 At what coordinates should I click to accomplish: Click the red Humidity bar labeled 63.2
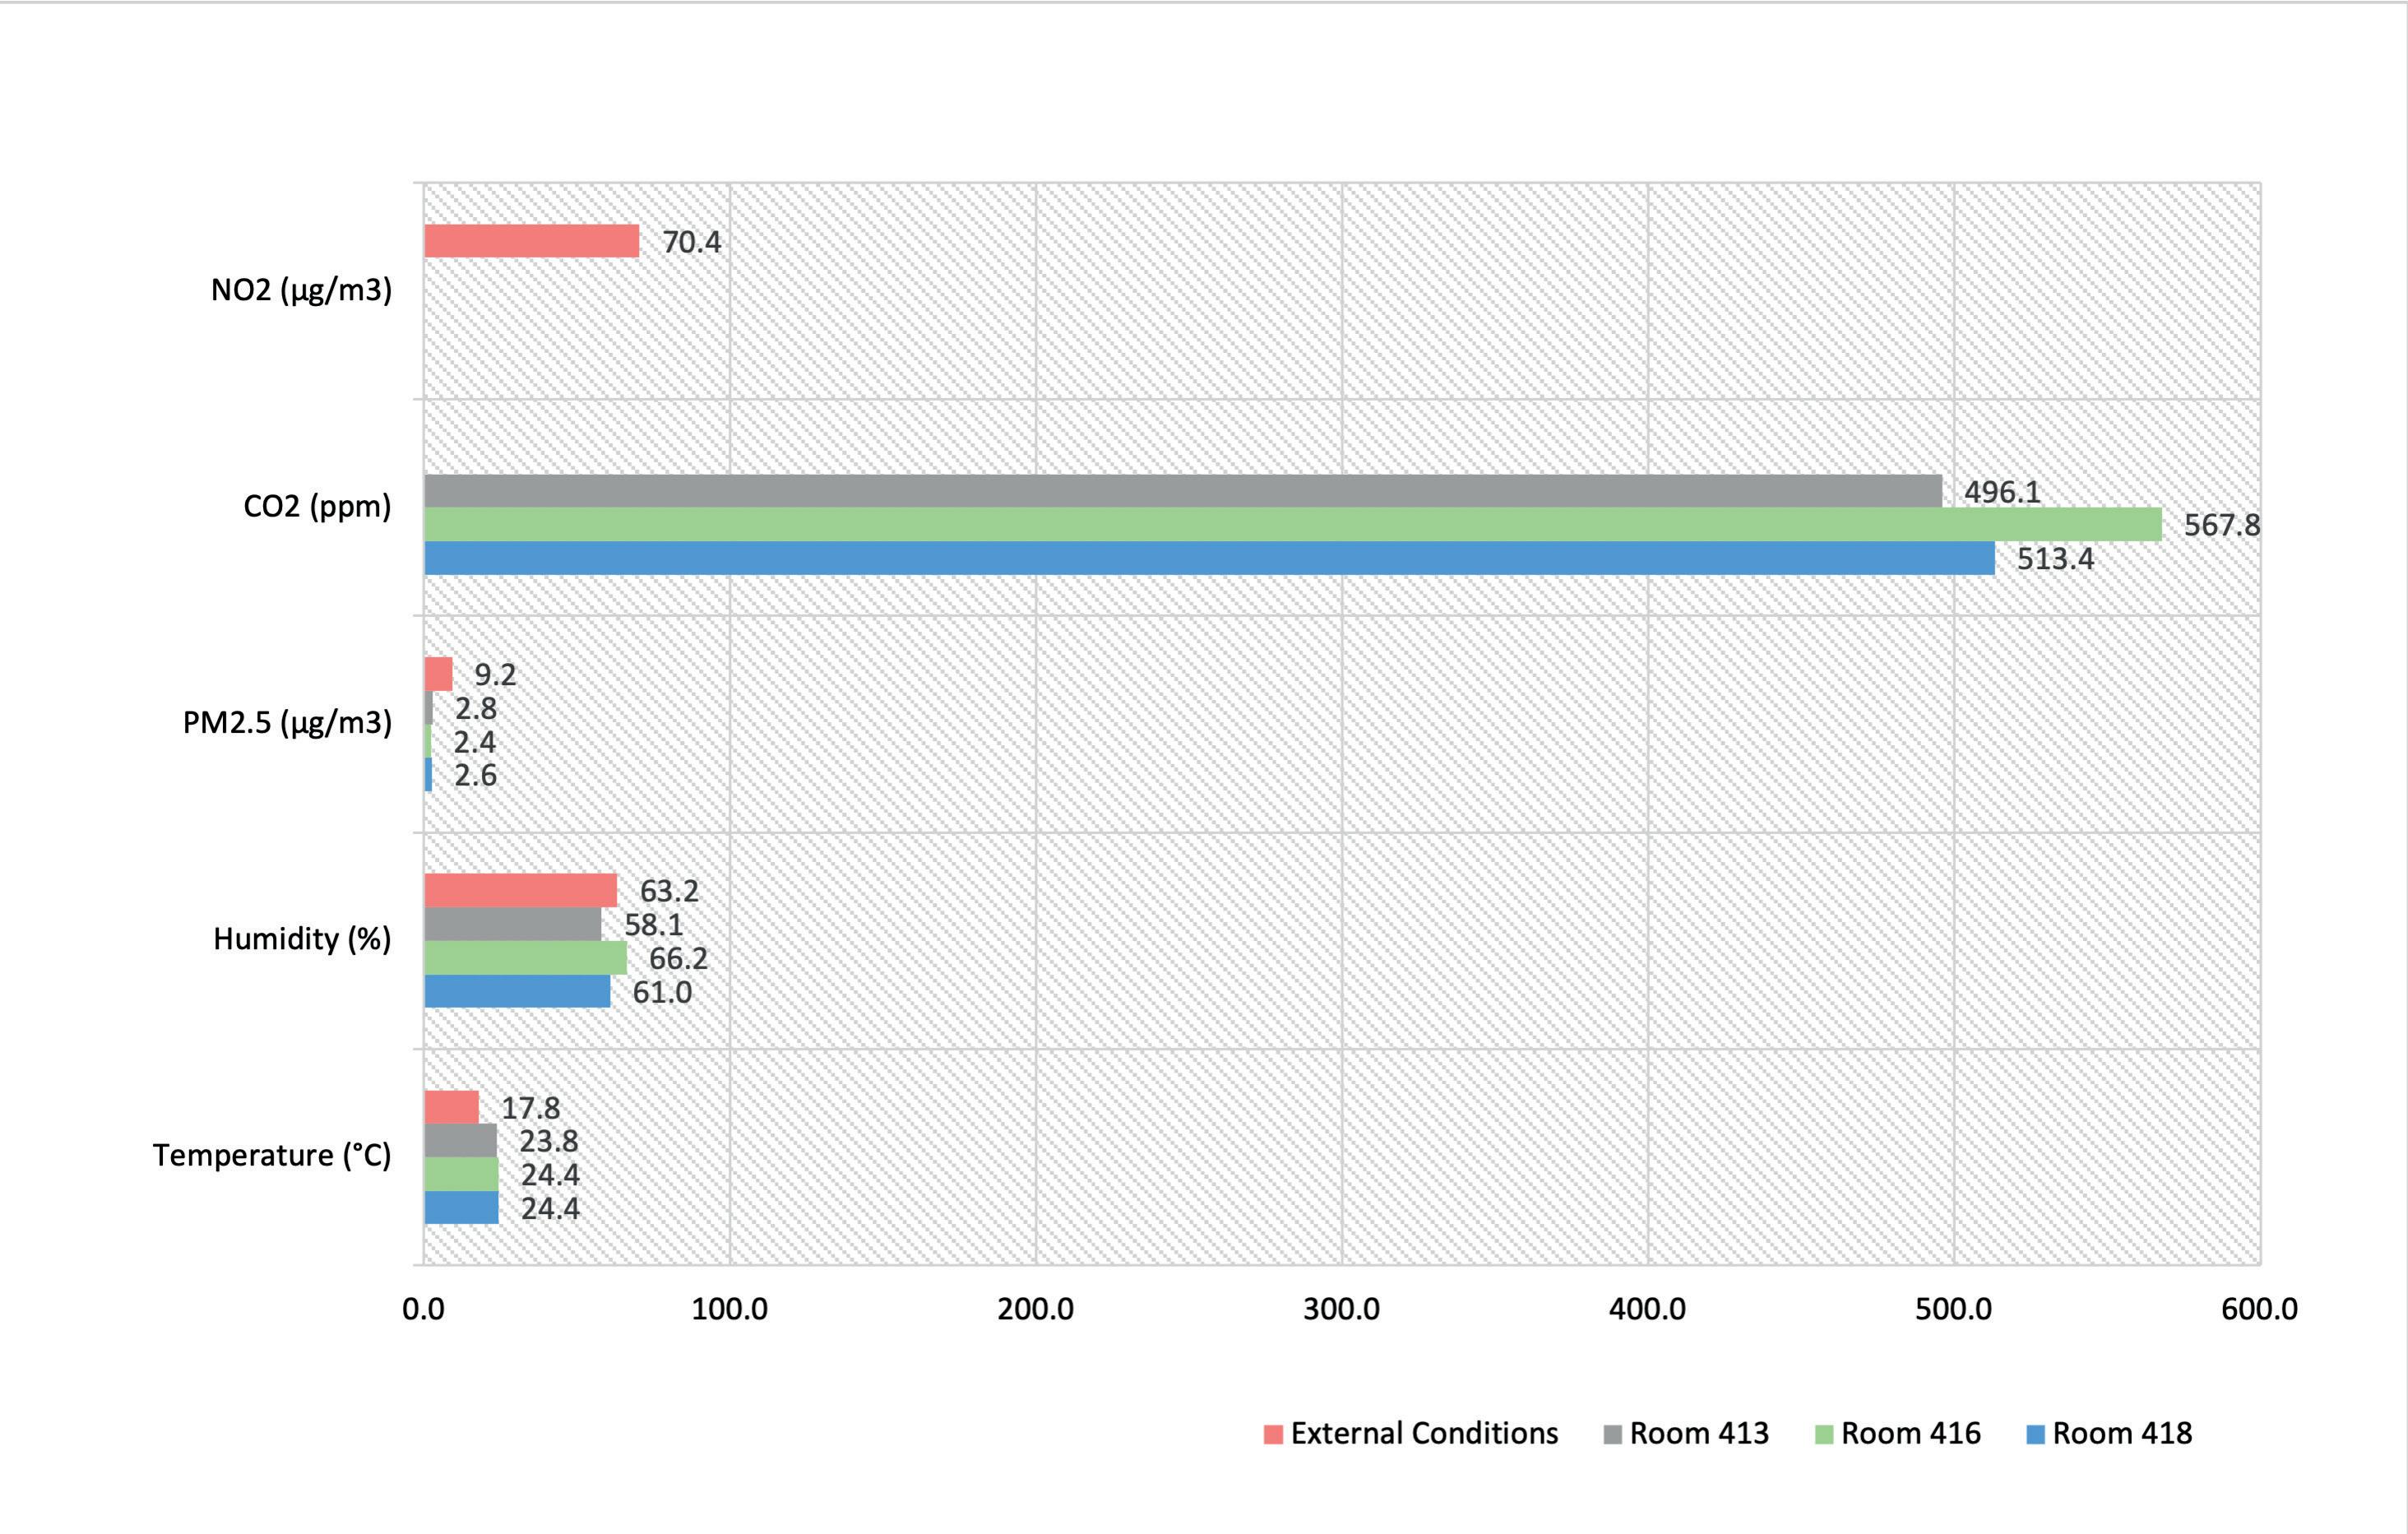(x=520, y=890)
